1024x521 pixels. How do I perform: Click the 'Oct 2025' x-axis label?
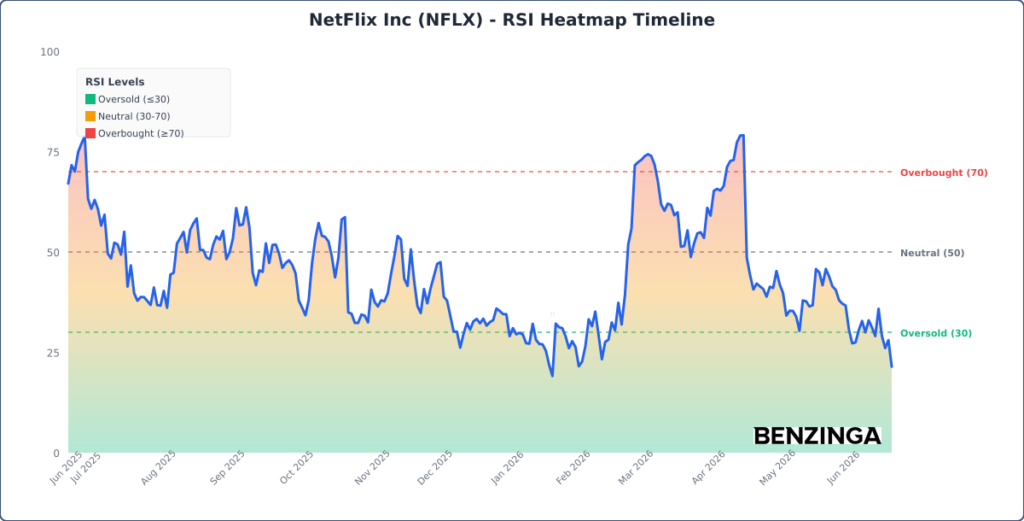(297, 467)
